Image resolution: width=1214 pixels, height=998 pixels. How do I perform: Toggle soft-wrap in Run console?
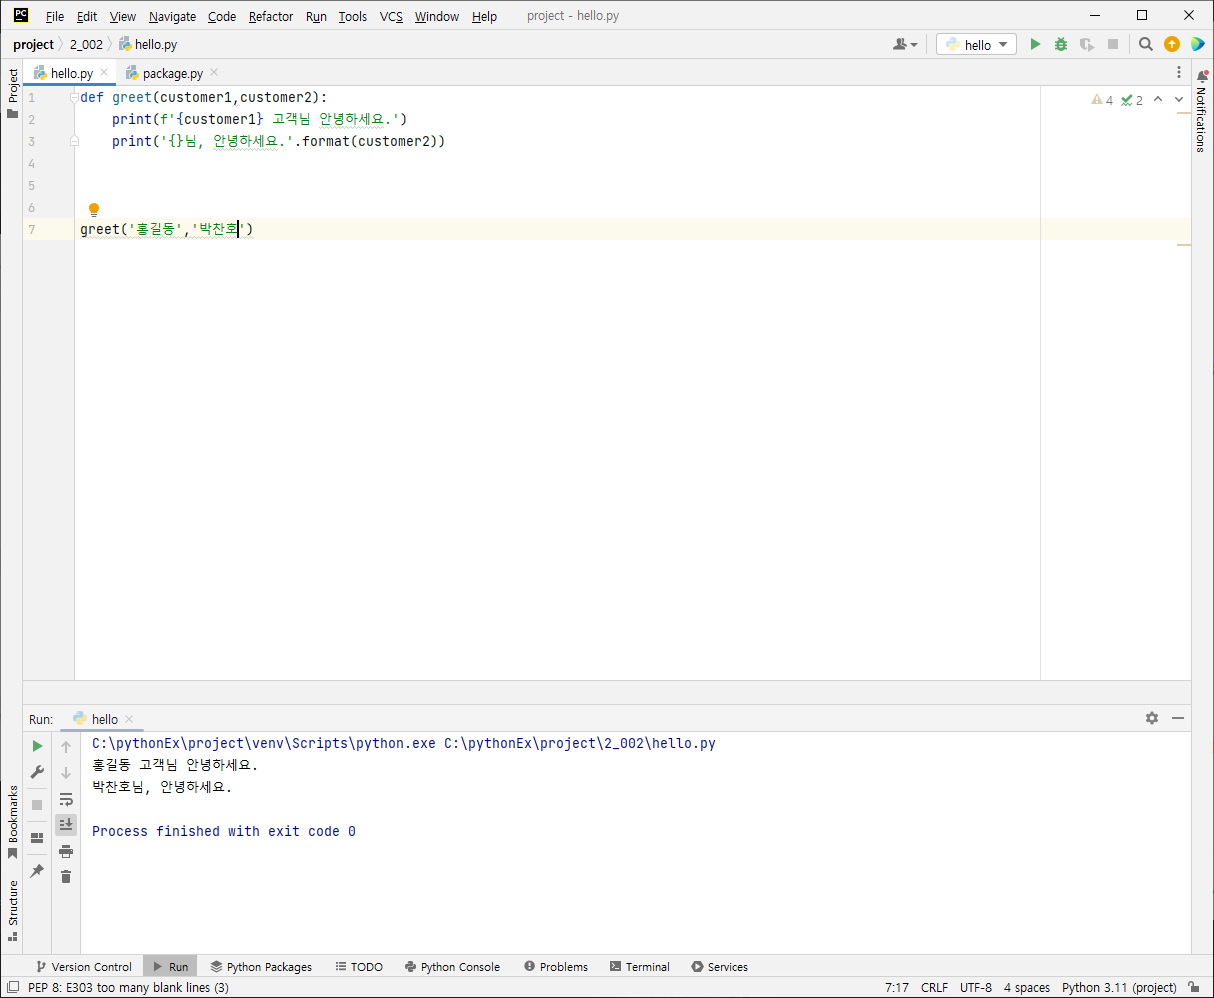[x=66, y=799]
